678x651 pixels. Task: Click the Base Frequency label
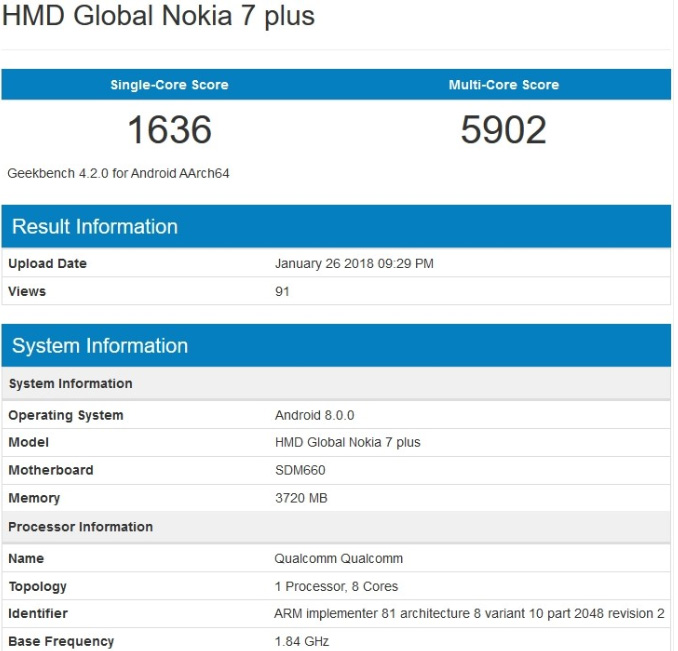coord(61,641)
